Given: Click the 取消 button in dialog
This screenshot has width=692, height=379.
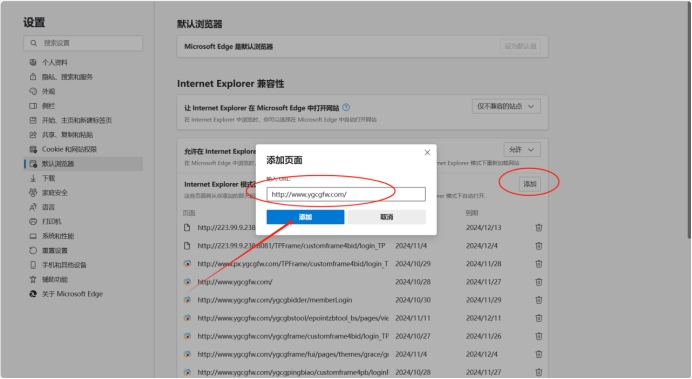Looking at the screenshot, I should click(387, 217).
